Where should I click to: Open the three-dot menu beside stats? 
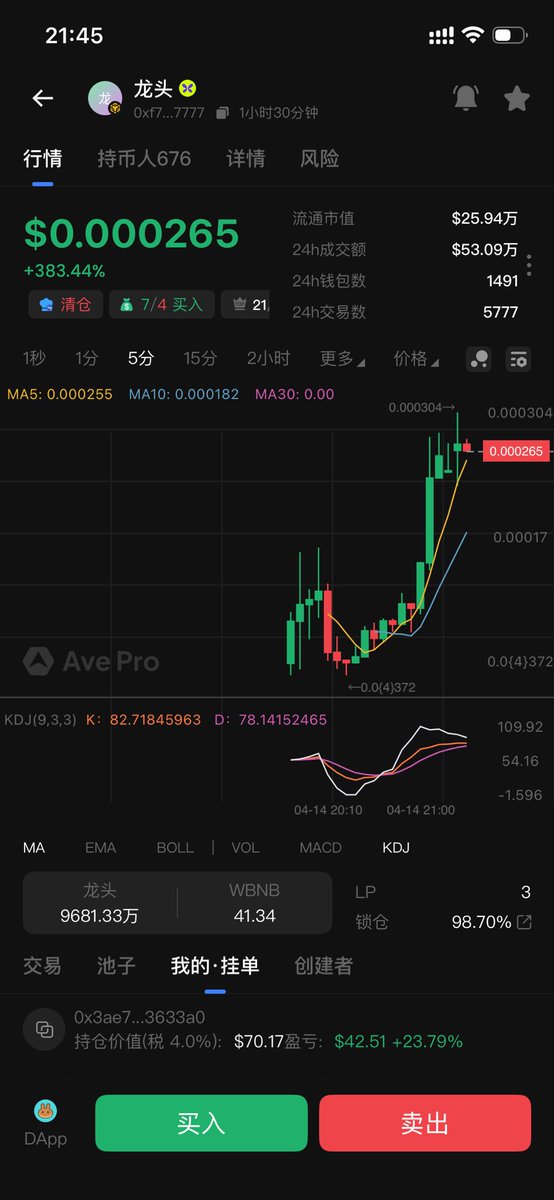coord(529,265)
